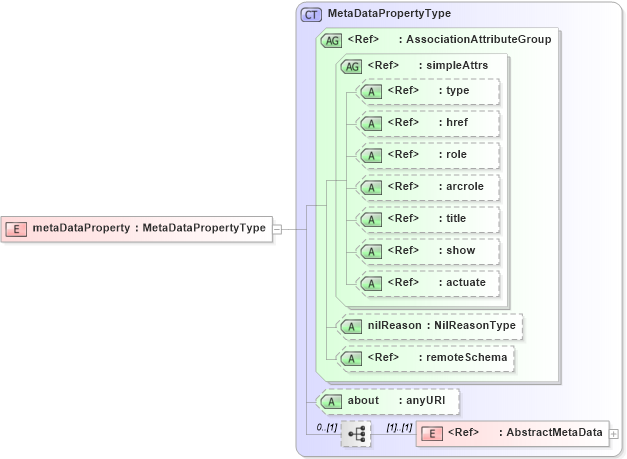The image size is (627, 459).
Task: Click the CT icon of MetaDataPropertyType
Action: 311,15
